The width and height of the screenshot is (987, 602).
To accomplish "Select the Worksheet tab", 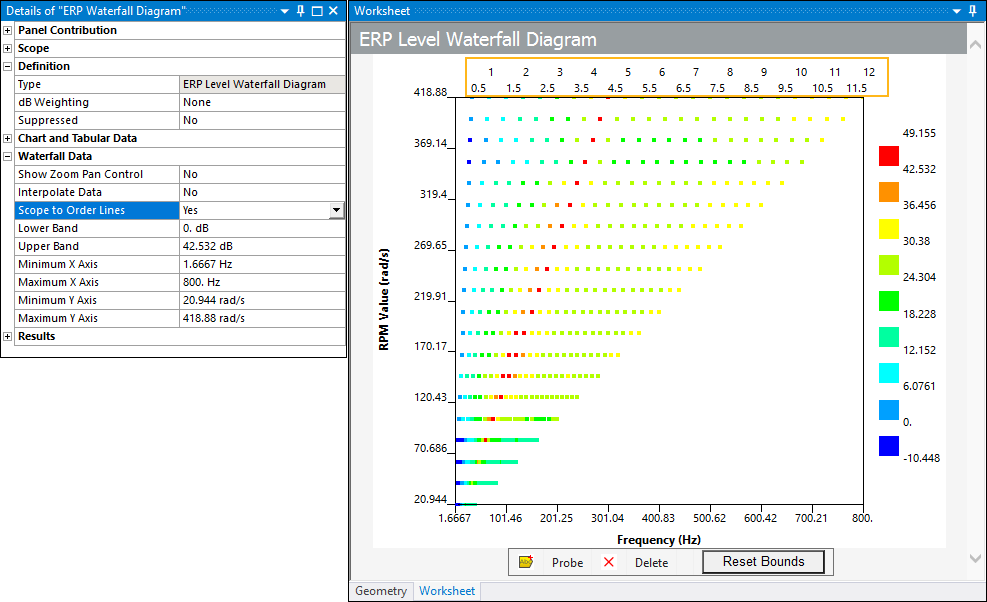I will (447, 591).
